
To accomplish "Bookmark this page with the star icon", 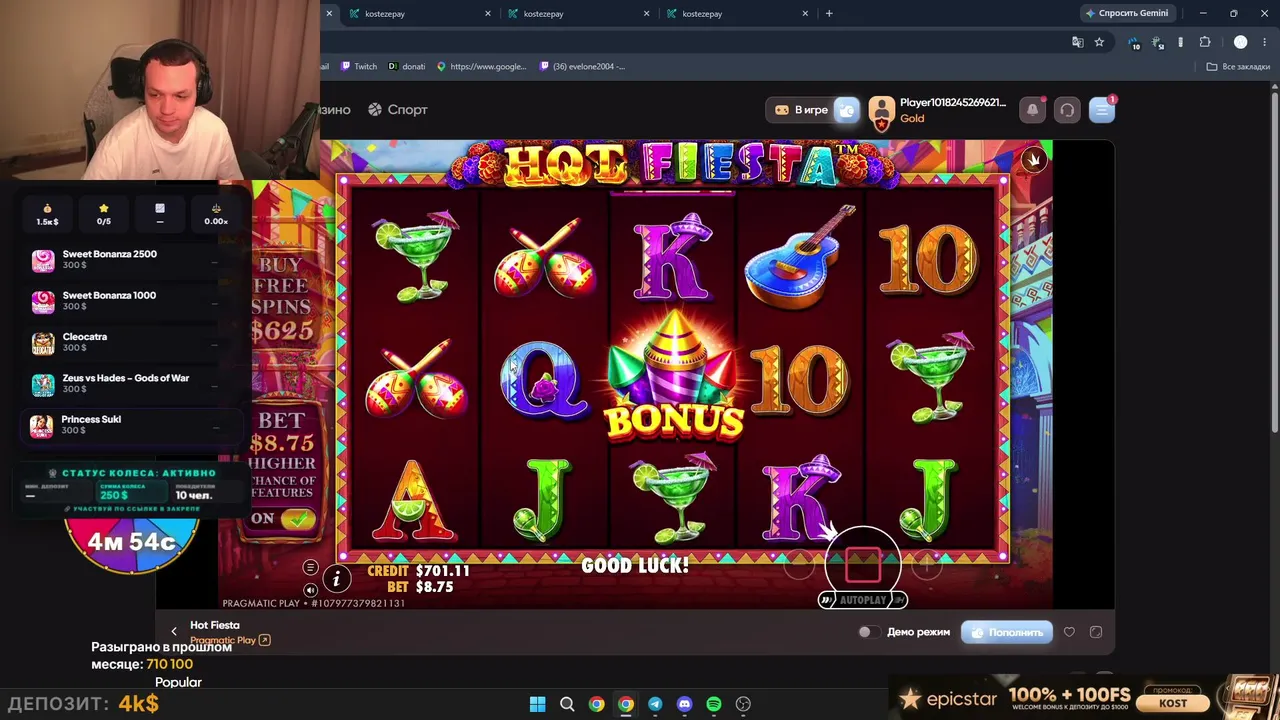I will pos(1099,42).
